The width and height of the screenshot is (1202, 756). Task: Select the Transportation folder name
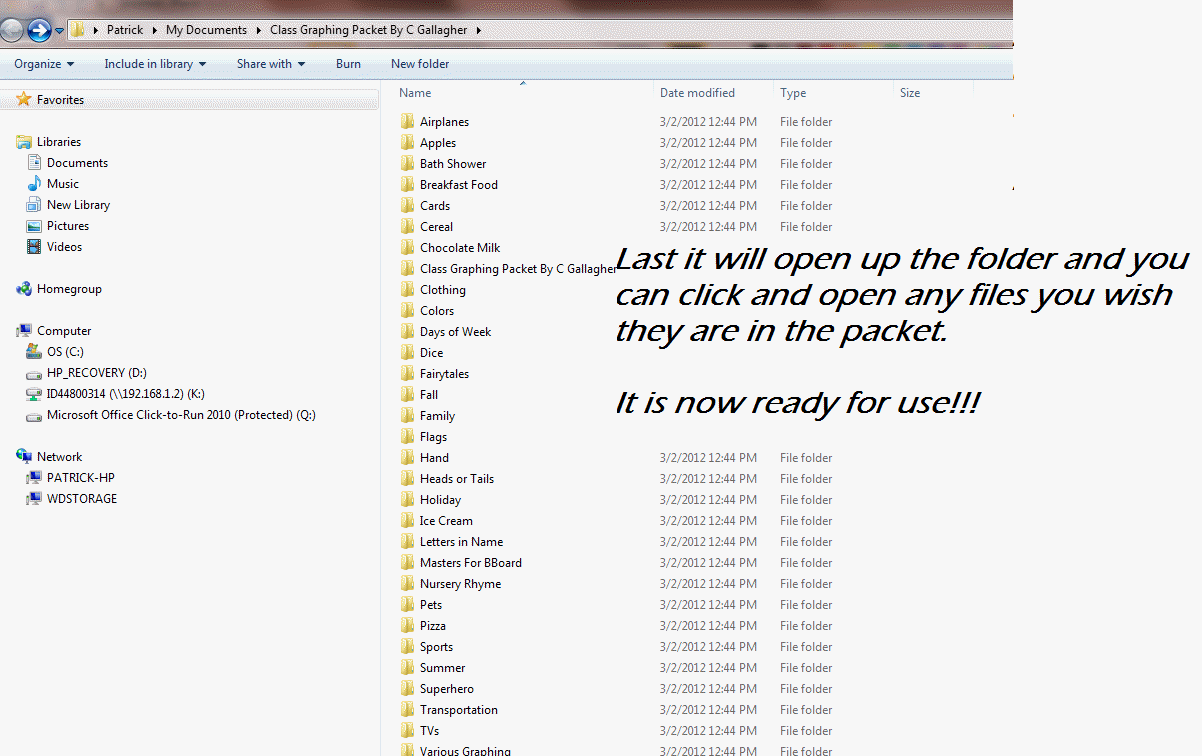pyautogui.click(x=459, y=710)
